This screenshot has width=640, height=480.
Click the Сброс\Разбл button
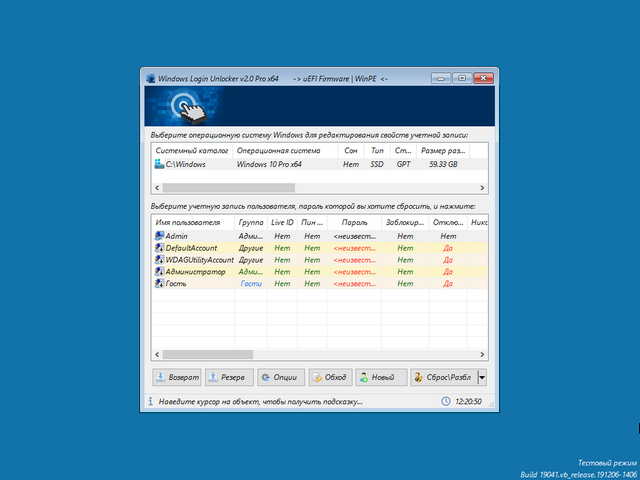[442, 377]
